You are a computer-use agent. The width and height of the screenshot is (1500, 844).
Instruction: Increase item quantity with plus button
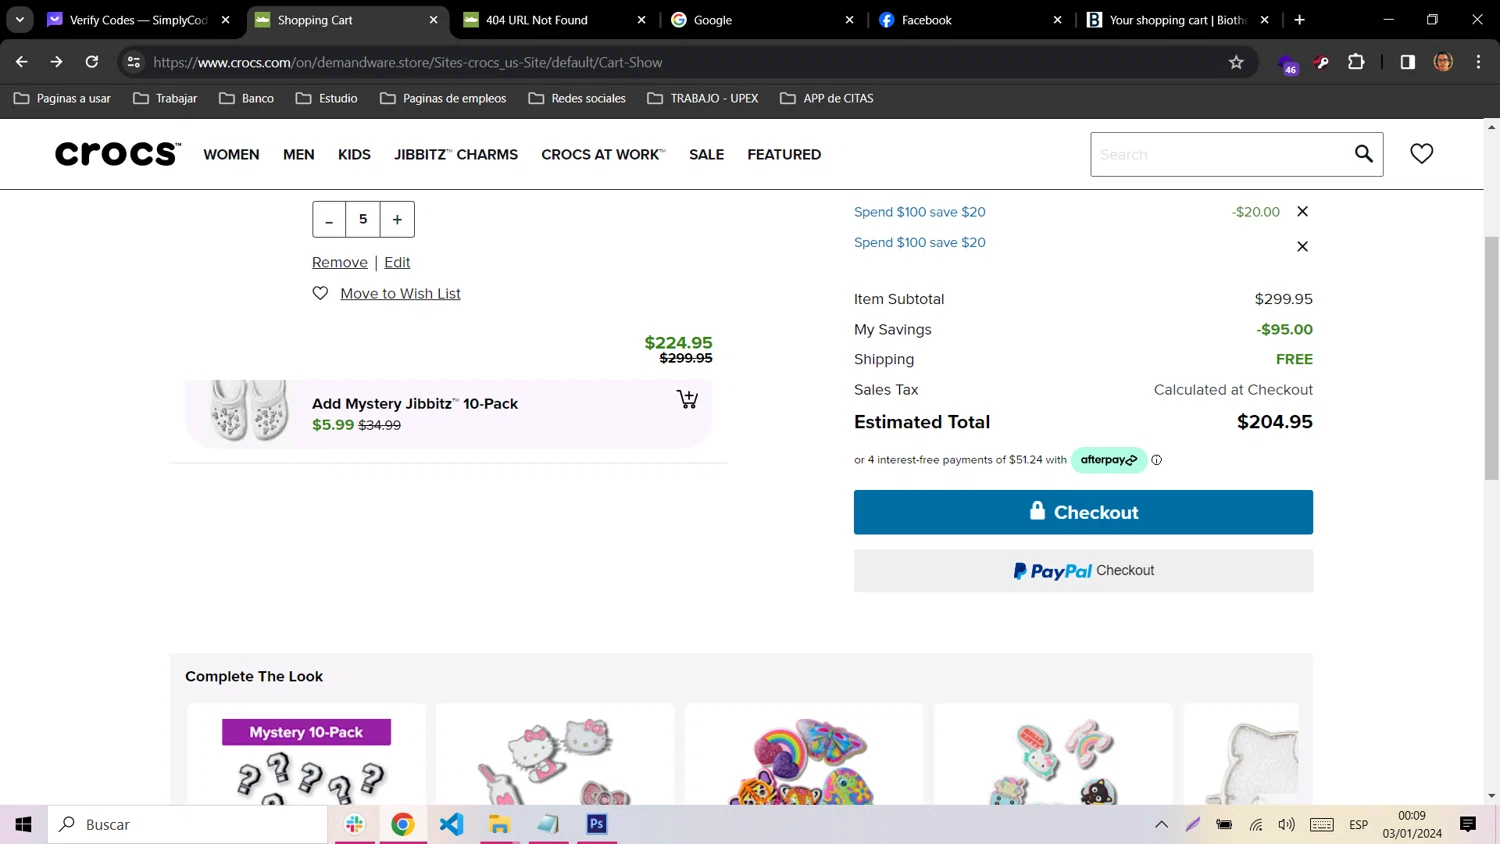coord(397,219)
